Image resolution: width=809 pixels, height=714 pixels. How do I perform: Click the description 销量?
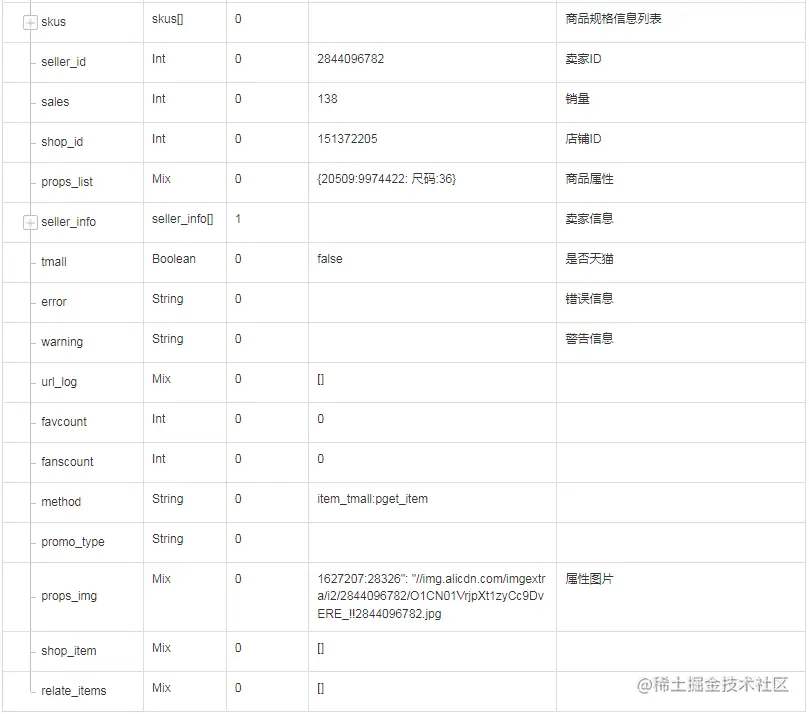pyautogui.click(x=578, y=99)
